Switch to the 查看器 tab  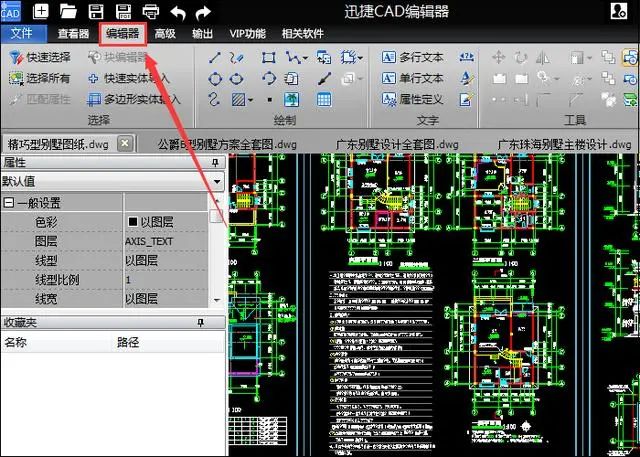tap(73, 34)
